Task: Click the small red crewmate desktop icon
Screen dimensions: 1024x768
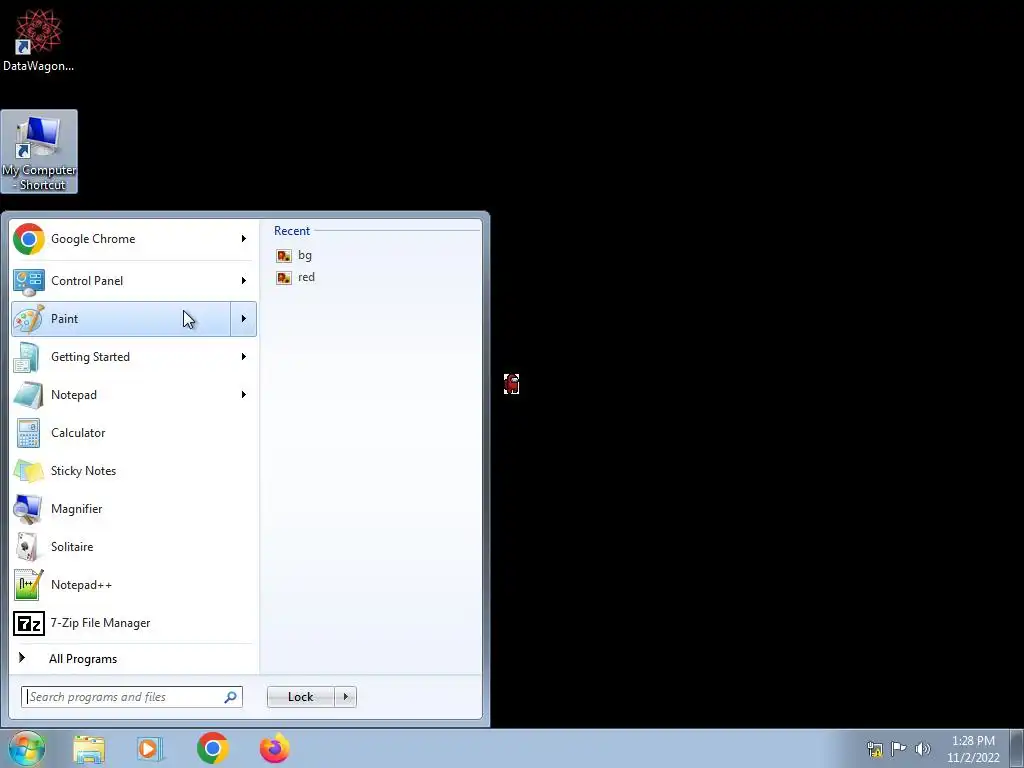Action: (x=511, y=383)
